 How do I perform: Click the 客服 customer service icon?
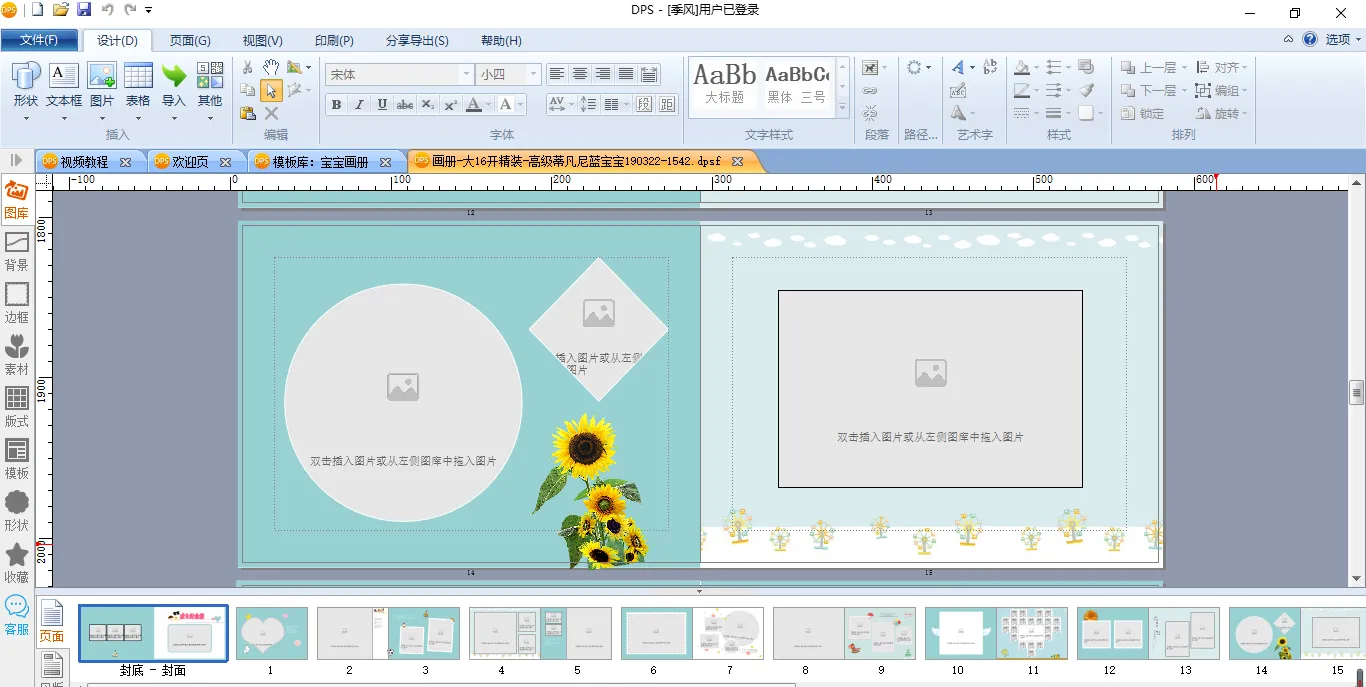pos(17,615)
